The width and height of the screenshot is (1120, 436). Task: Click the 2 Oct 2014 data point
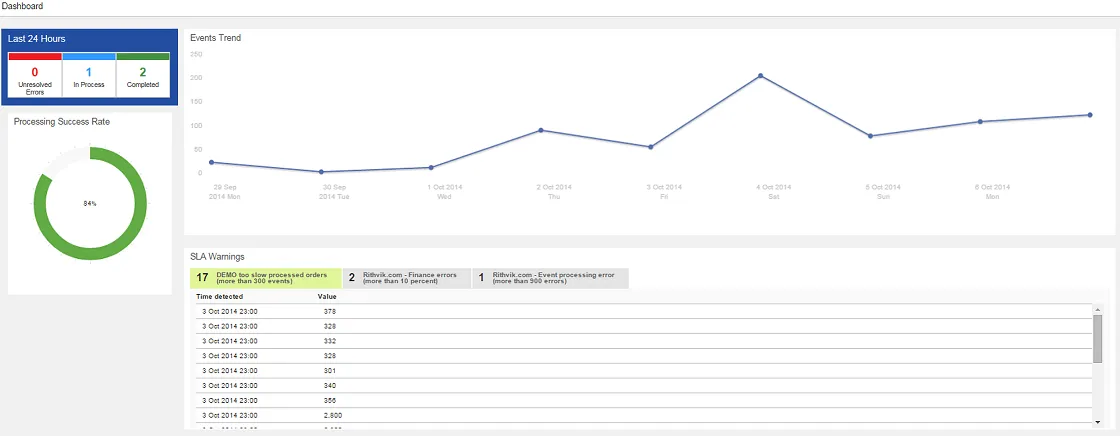[541, 130]
